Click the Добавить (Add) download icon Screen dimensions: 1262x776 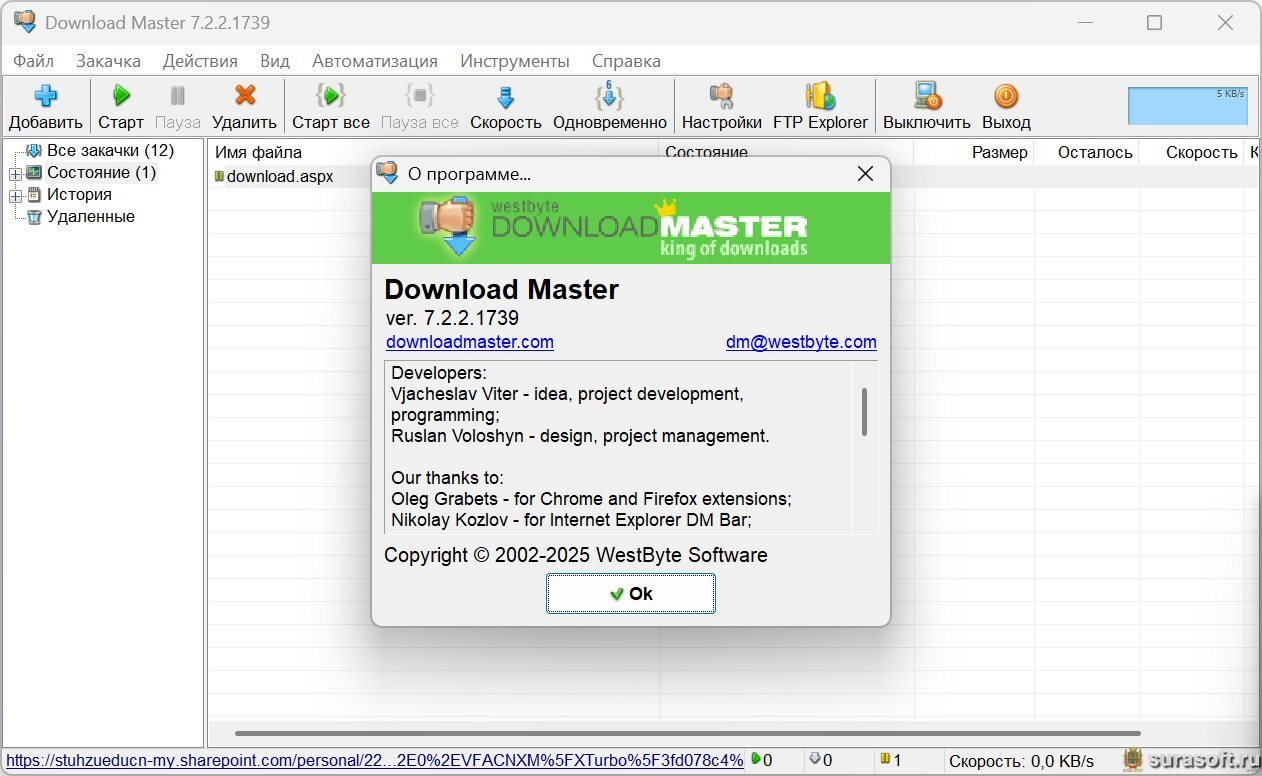[x=45, y=97]
